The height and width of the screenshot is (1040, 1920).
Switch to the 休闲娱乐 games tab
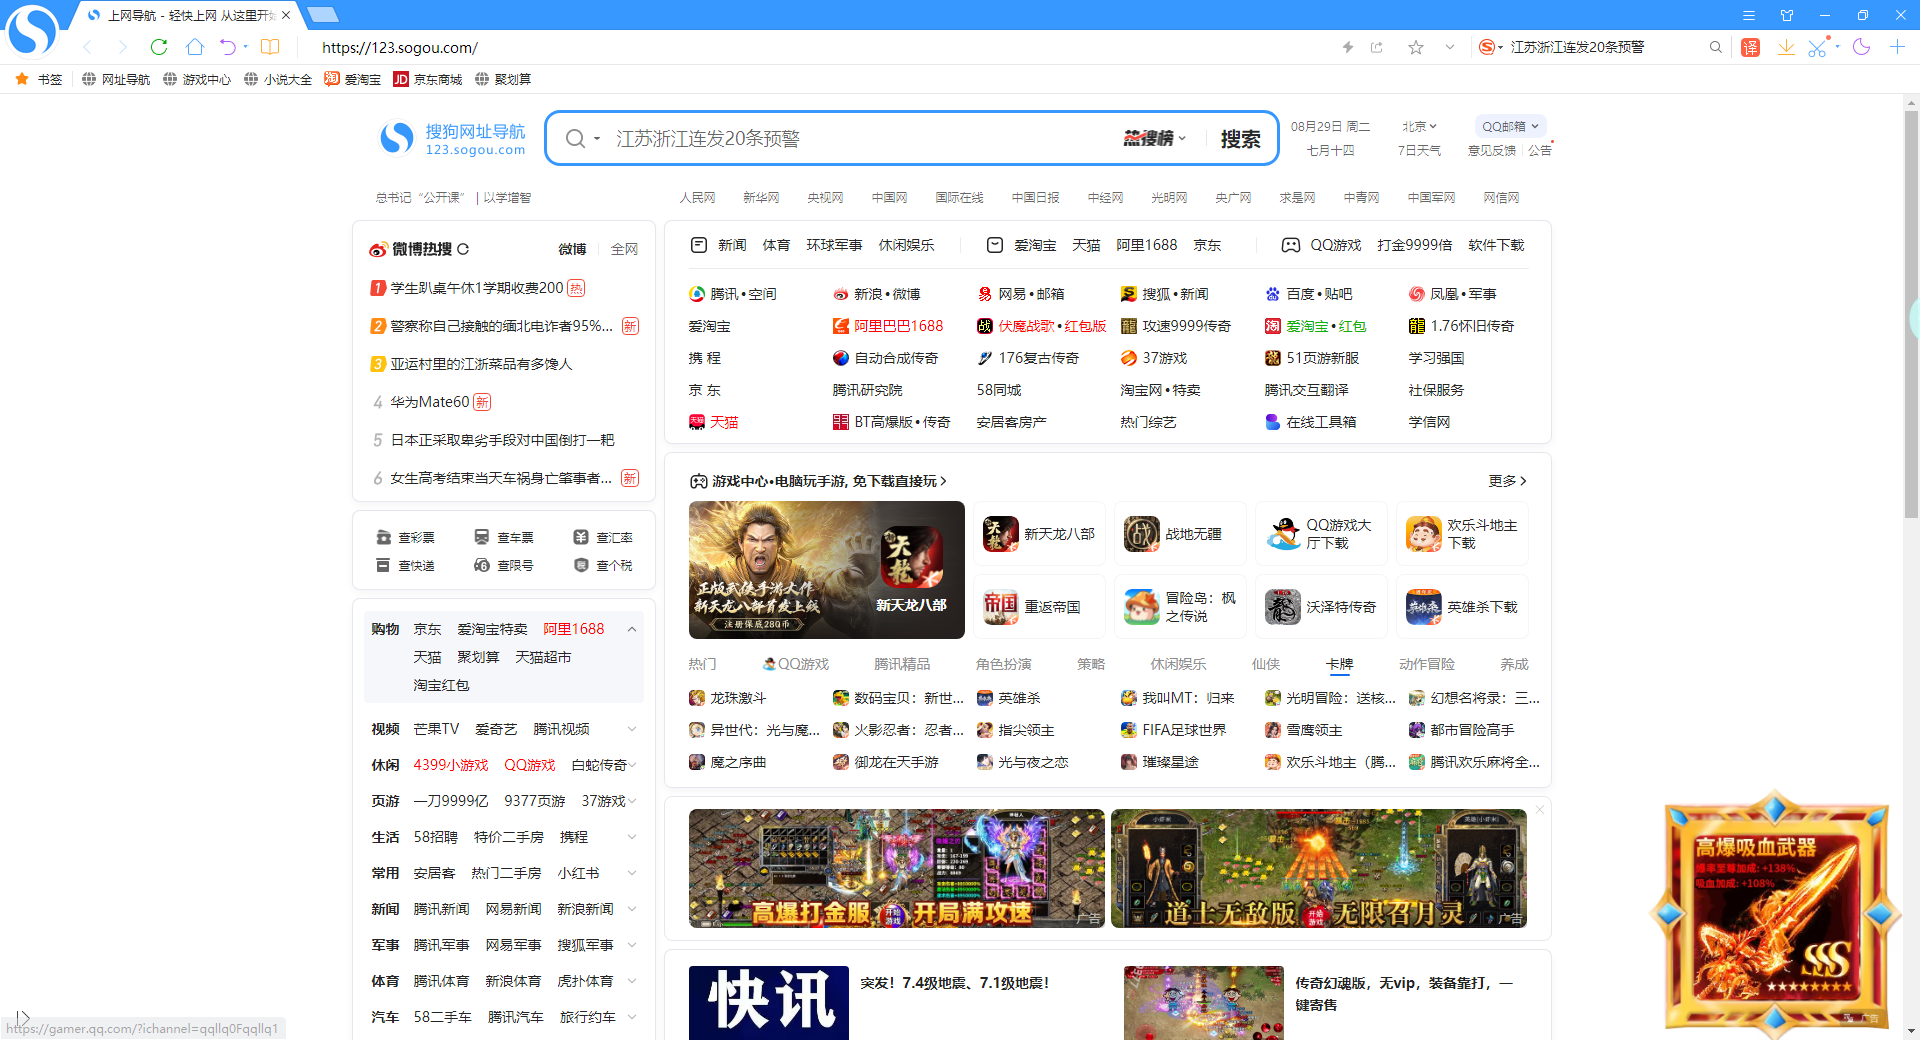click(1180, 663)
